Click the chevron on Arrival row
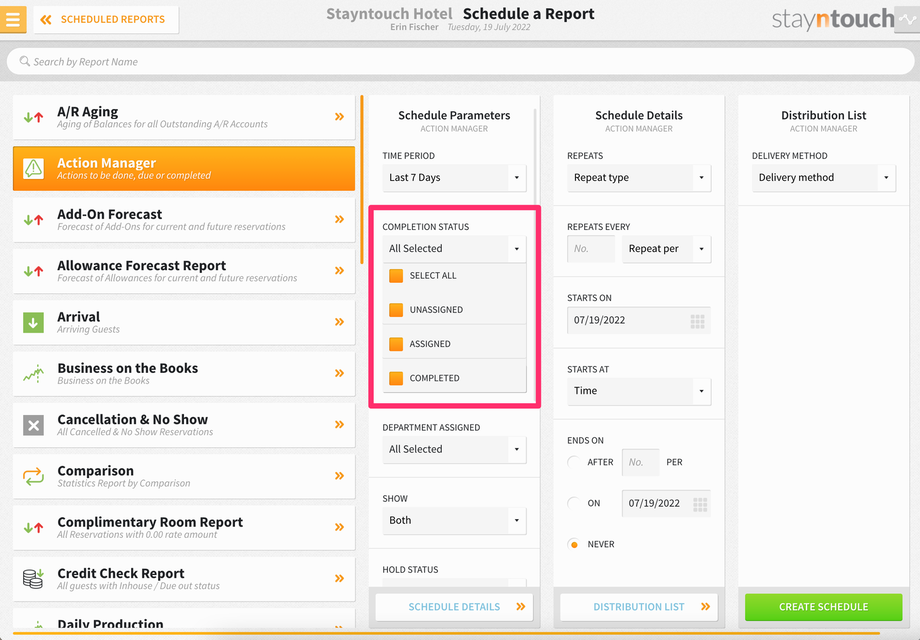920x640 pixels. (339, 321)
